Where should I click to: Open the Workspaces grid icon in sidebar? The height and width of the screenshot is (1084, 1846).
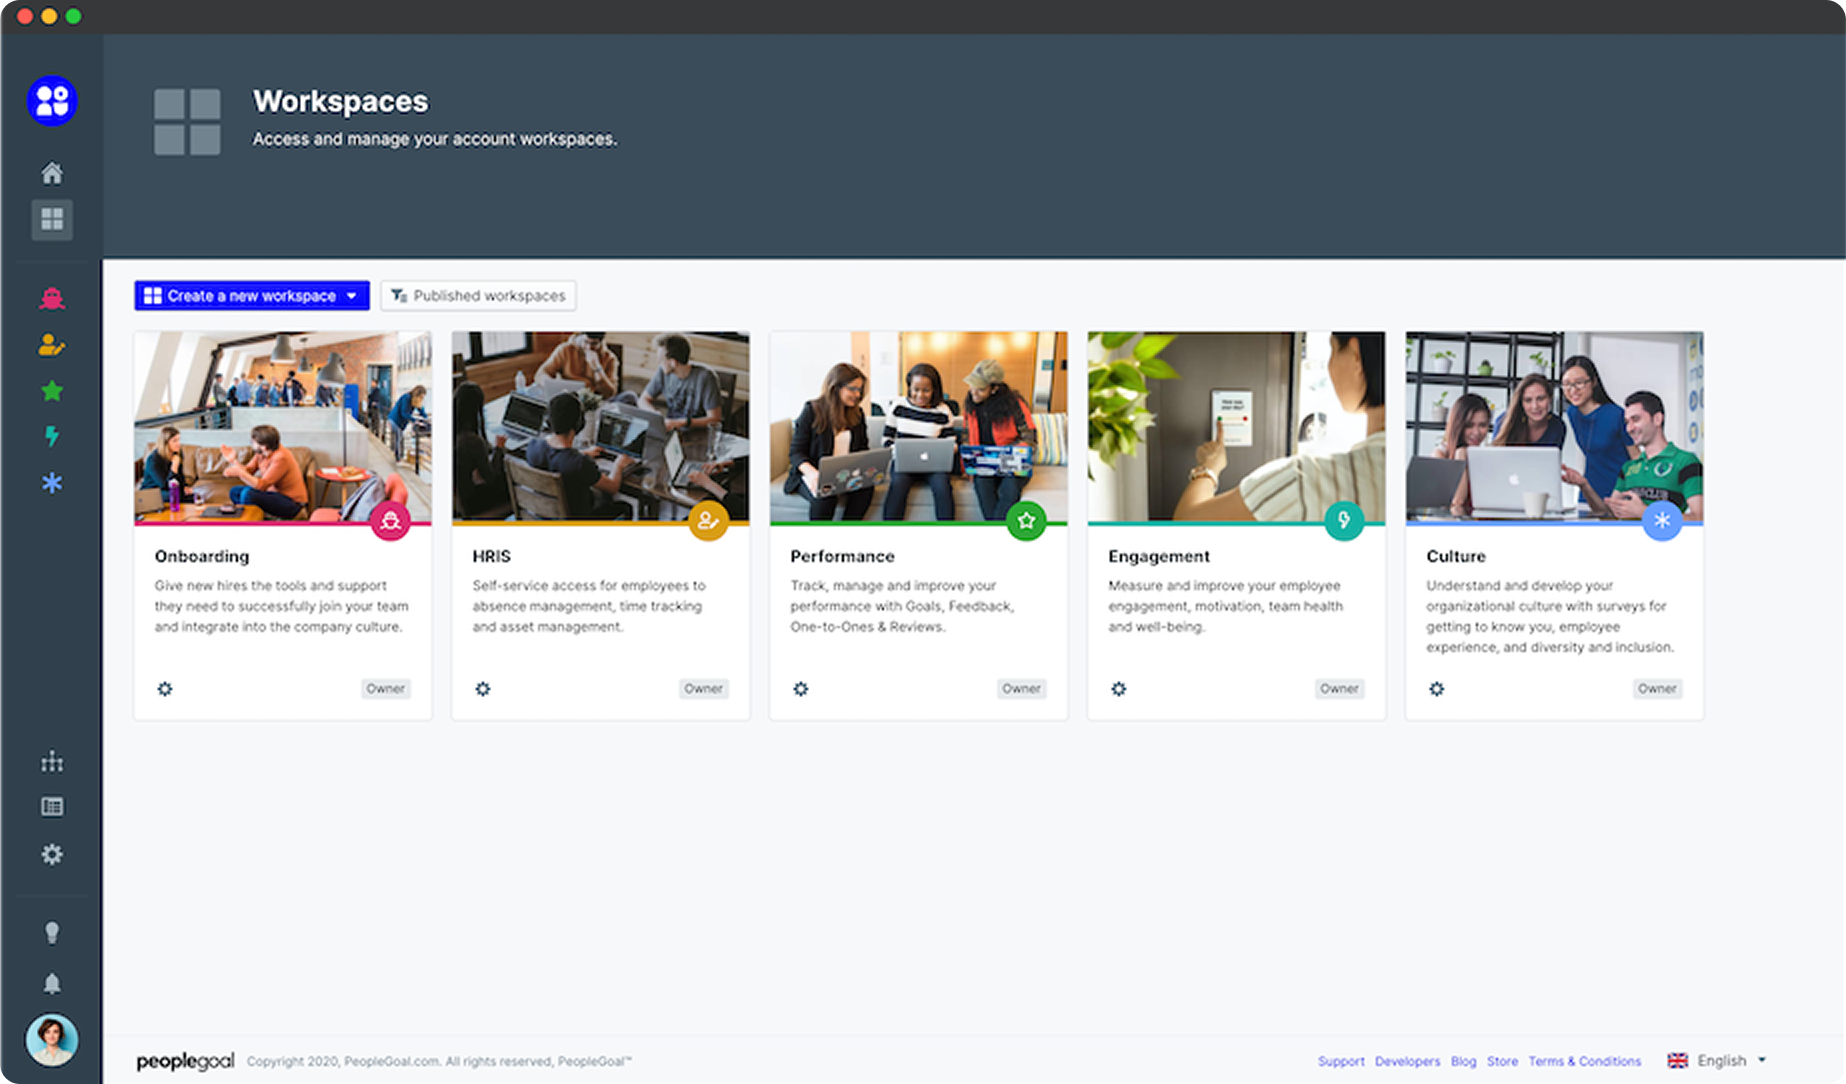point(52,219)
